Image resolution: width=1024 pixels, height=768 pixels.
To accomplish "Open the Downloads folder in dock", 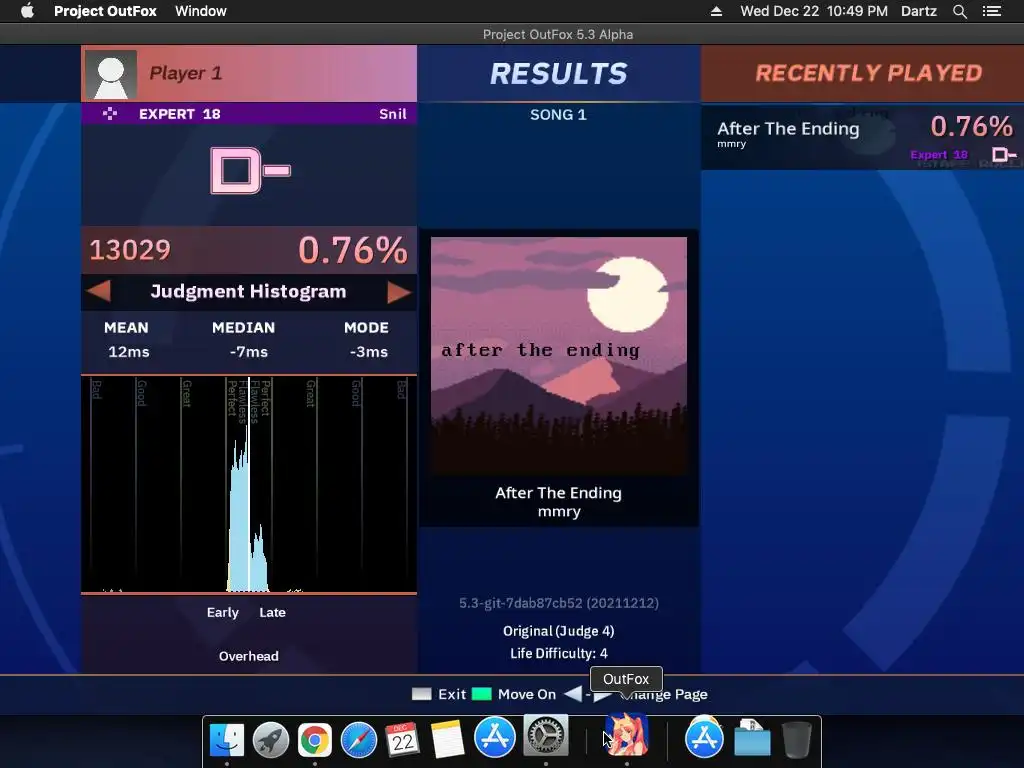I will tap(752, 738).
